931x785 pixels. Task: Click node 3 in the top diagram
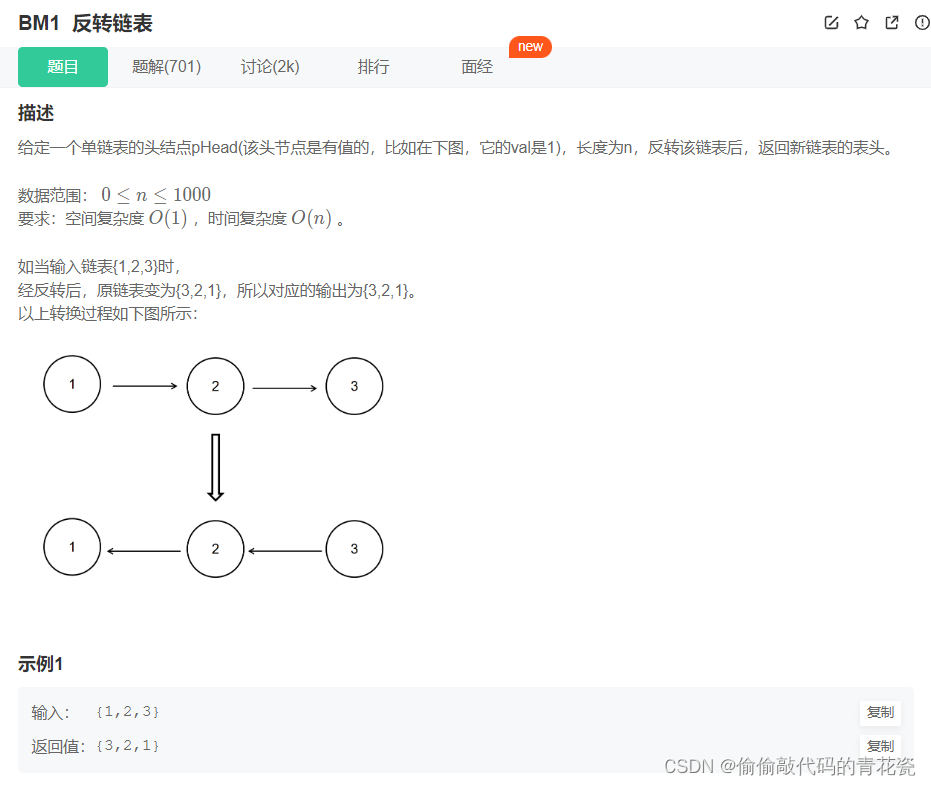pyautogui.click(x=354, y=385)
